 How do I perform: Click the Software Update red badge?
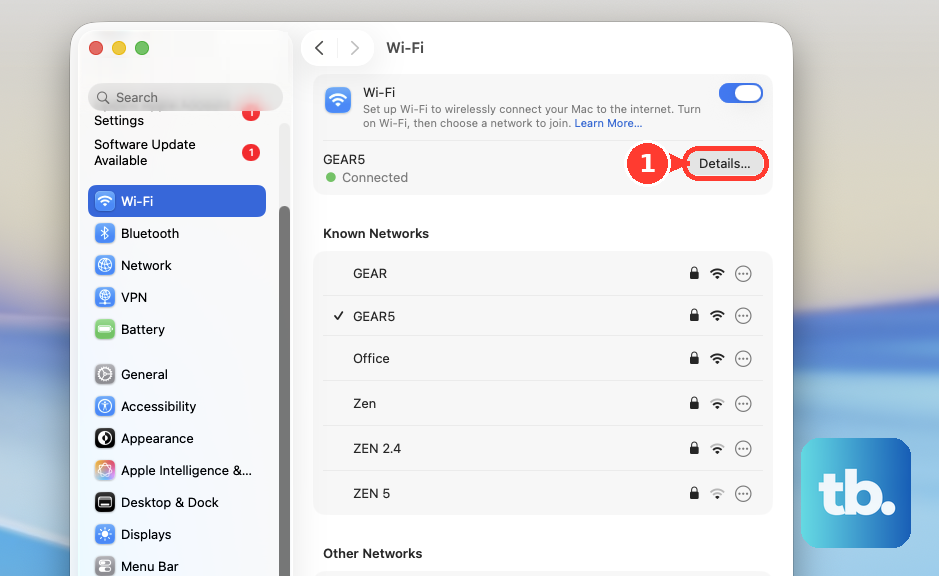251,153
